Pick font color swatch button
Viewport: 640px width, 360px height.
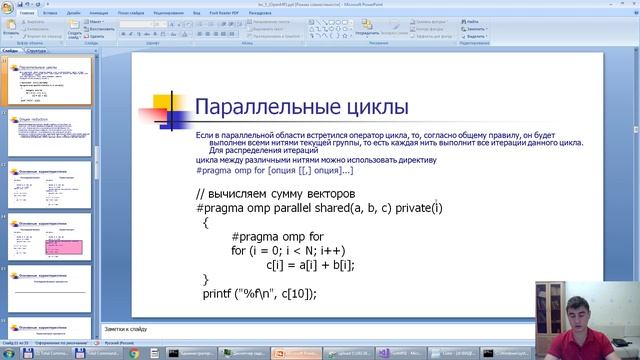tap(185, 34)
